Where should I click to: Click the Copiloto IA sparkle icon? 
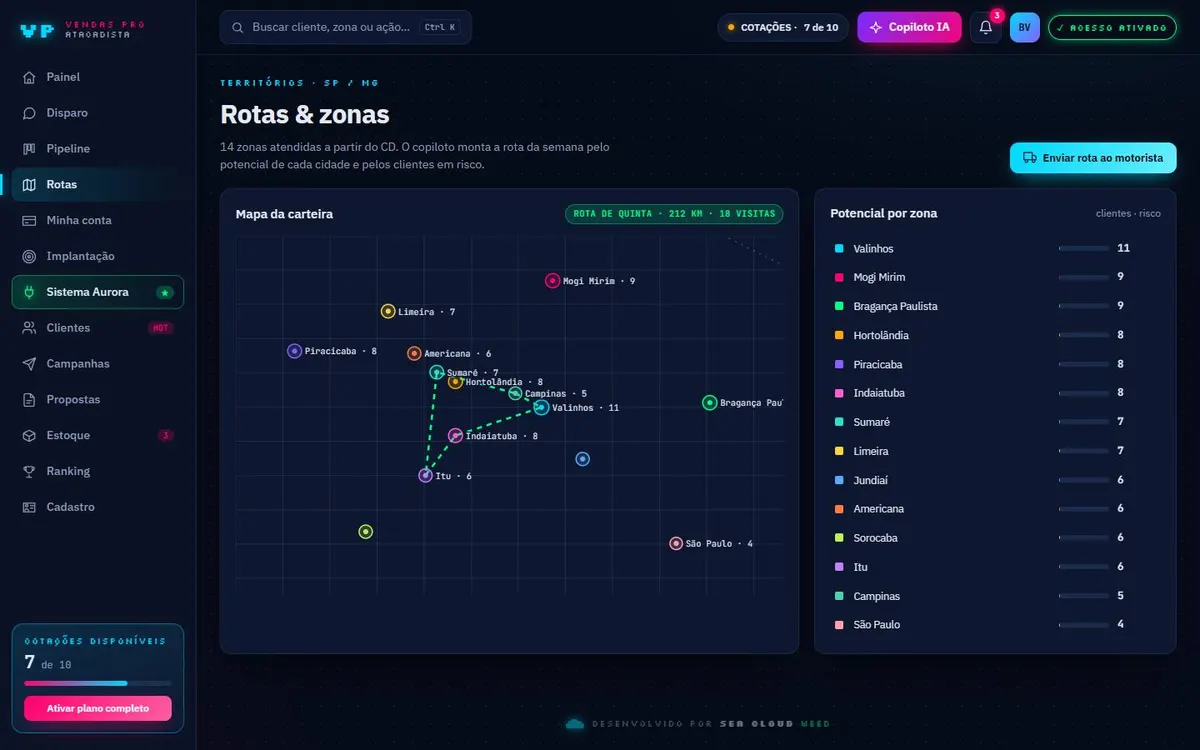876,28
